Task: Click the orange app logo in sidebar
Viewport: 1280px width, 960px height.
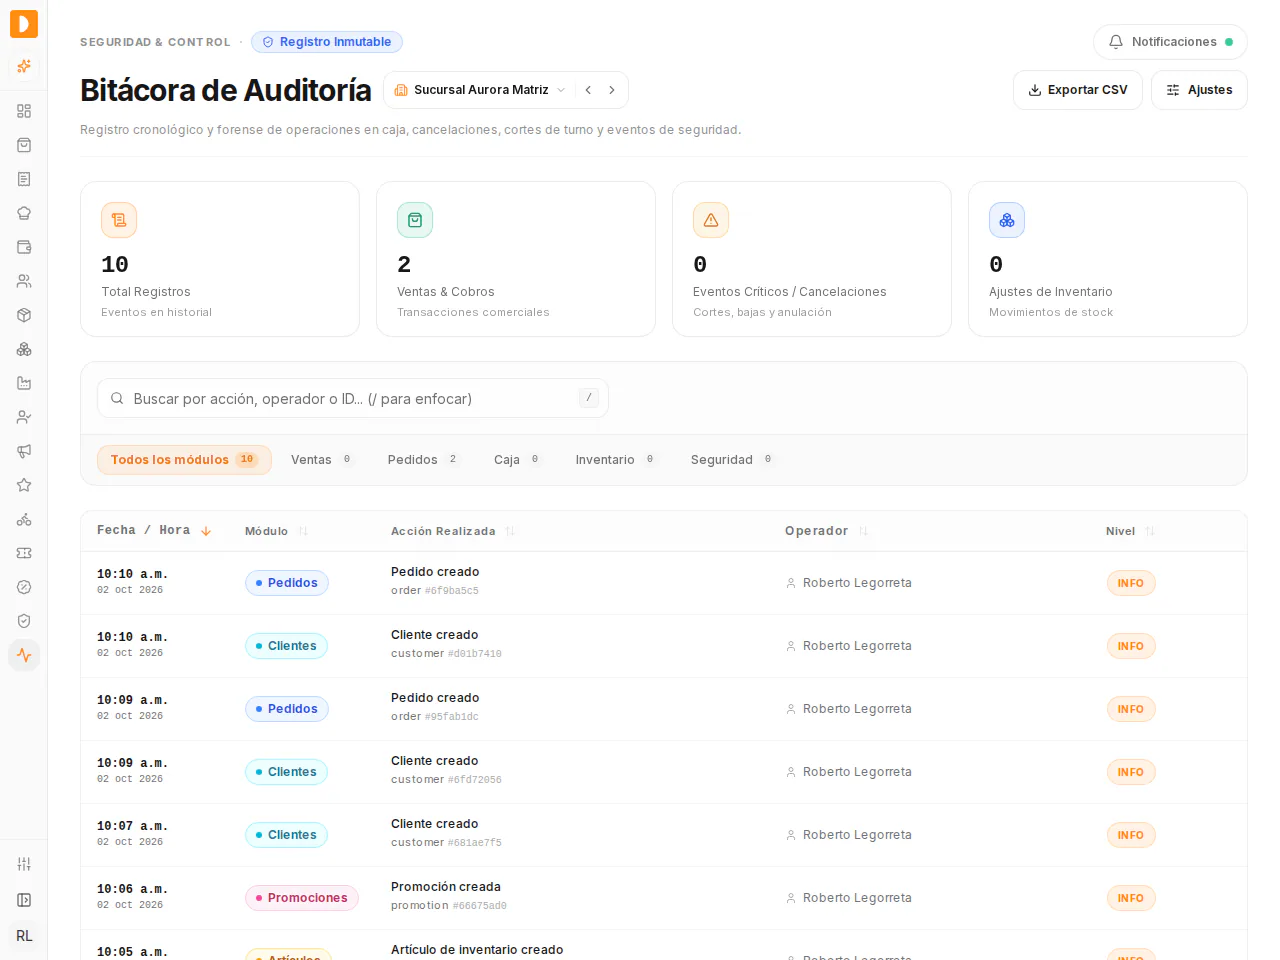Action: coord(24,24)
